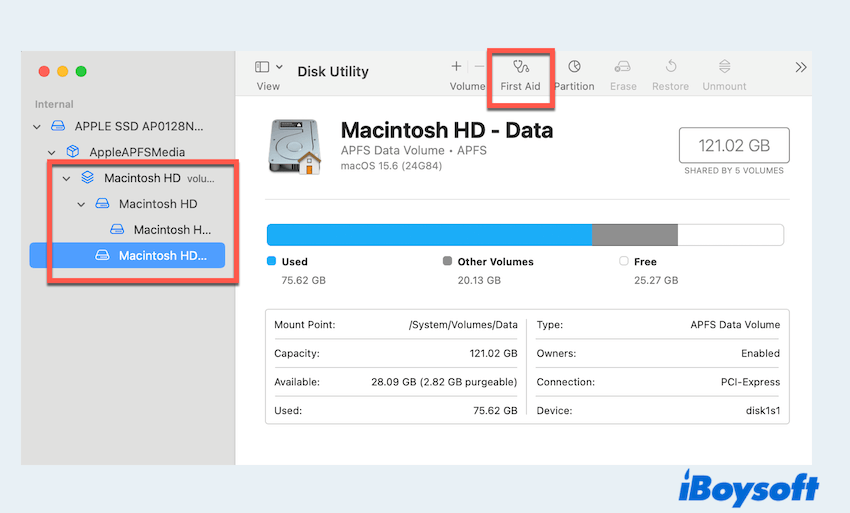Screen dimensions: 850x513
Task: Open the View sidebar icon
Action: coord(262,67)
